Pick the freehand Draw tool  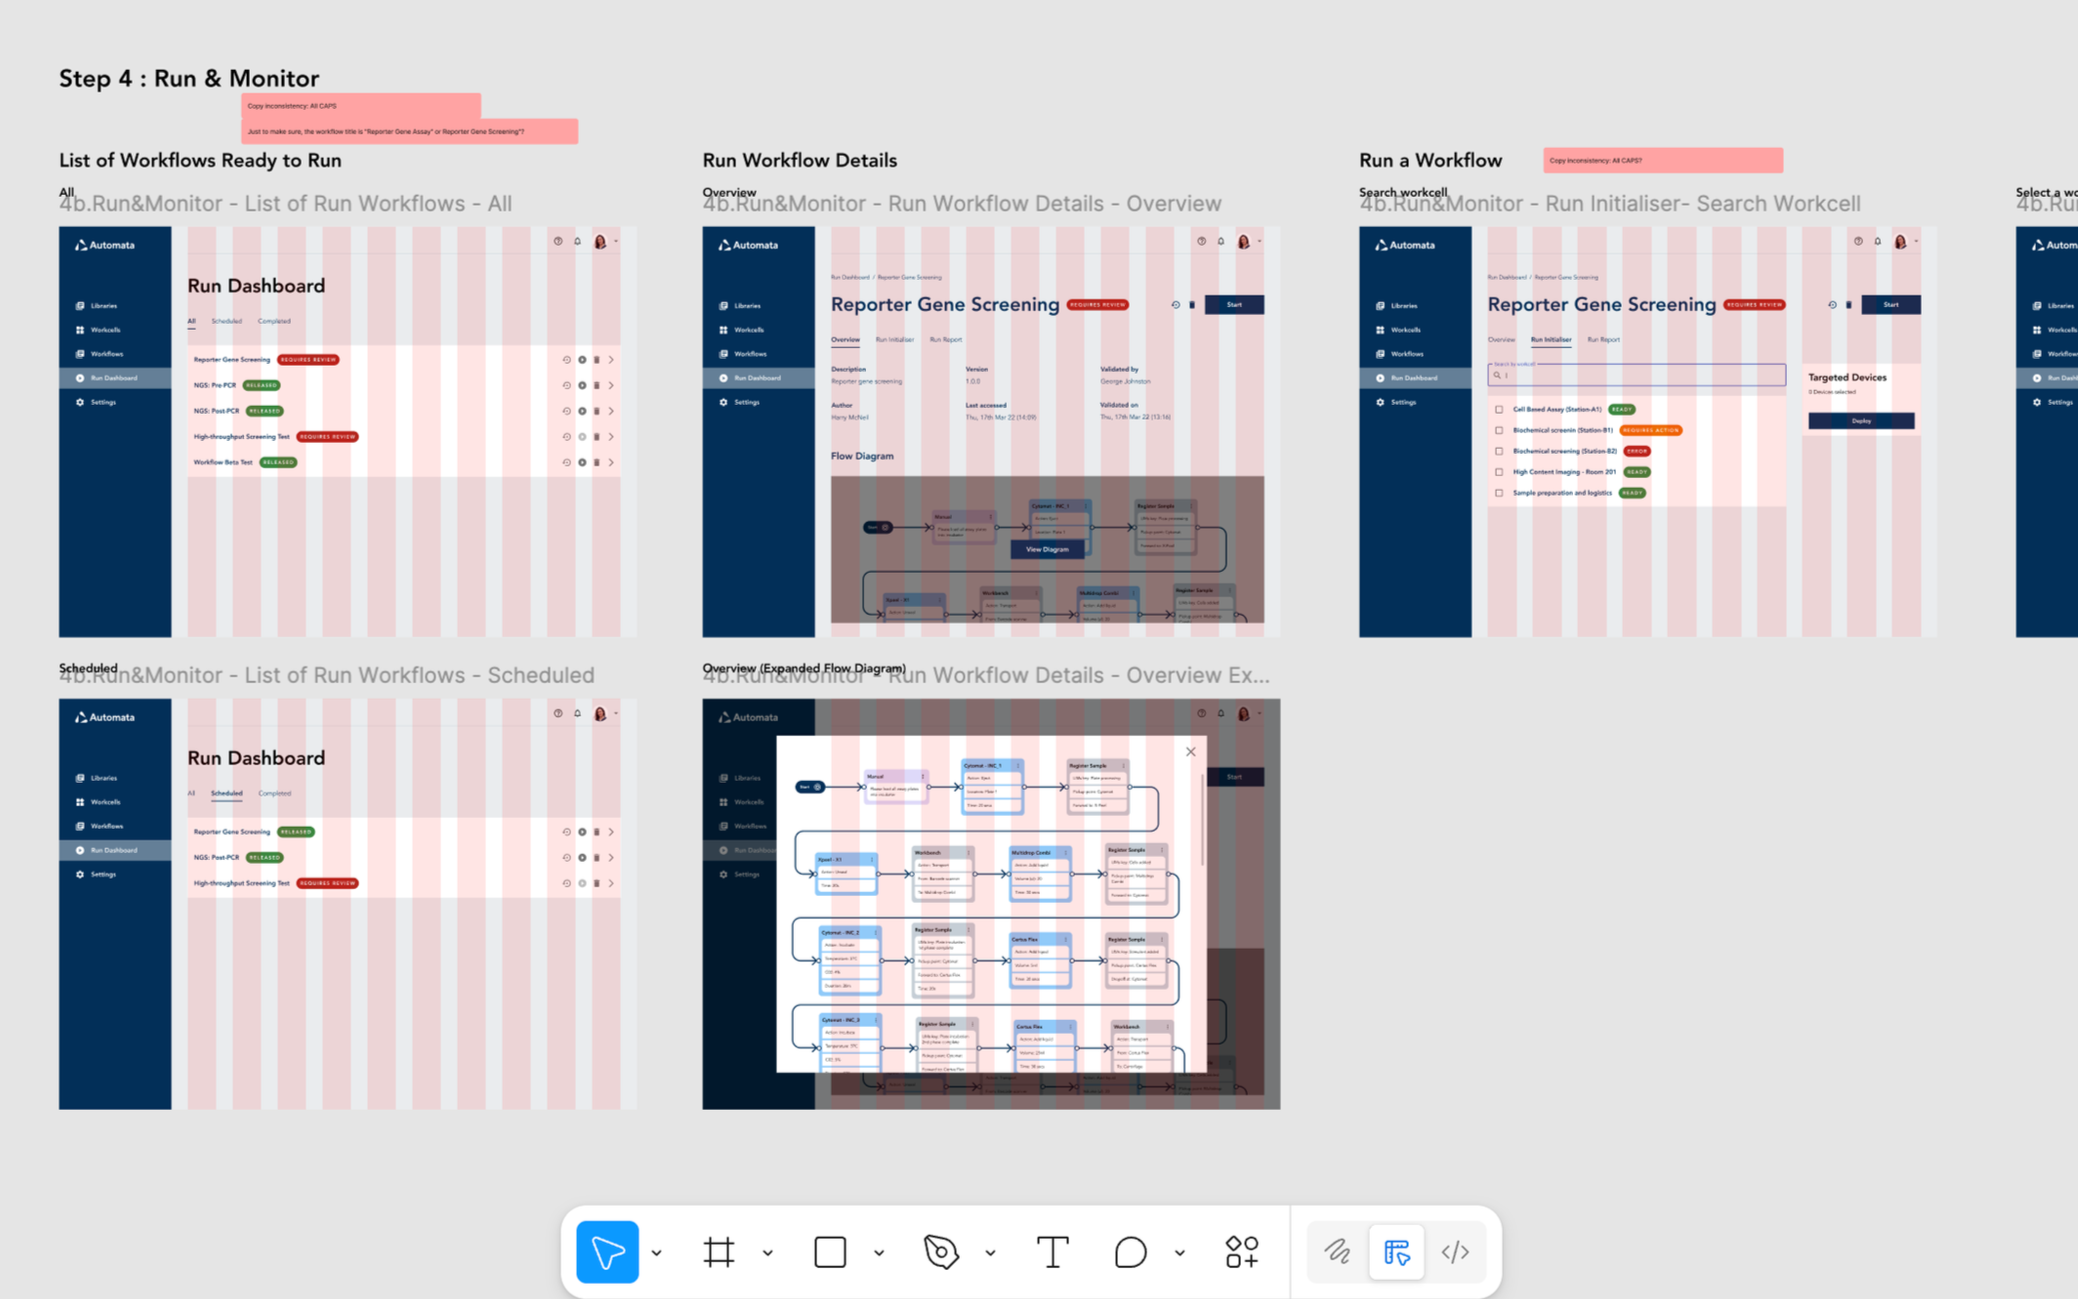(1337, 1251)
